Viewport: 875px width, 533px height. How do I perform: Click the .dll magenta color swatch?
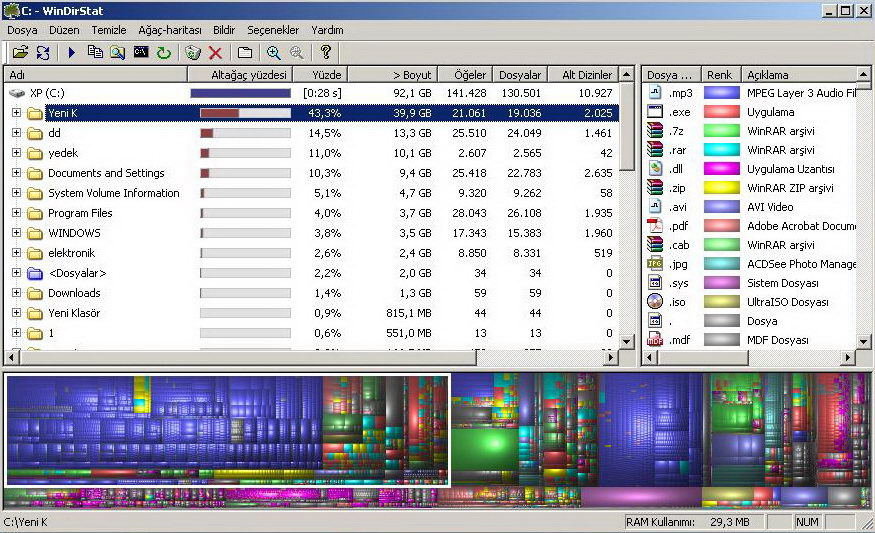(x=722, y=169)
